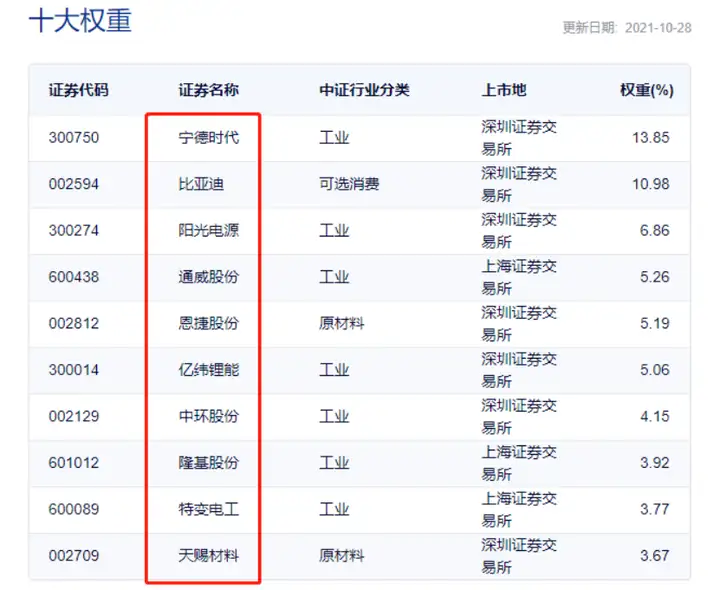Select security code 002594
720x590 pixels.
pyautogui.click(x=74, y=184)
